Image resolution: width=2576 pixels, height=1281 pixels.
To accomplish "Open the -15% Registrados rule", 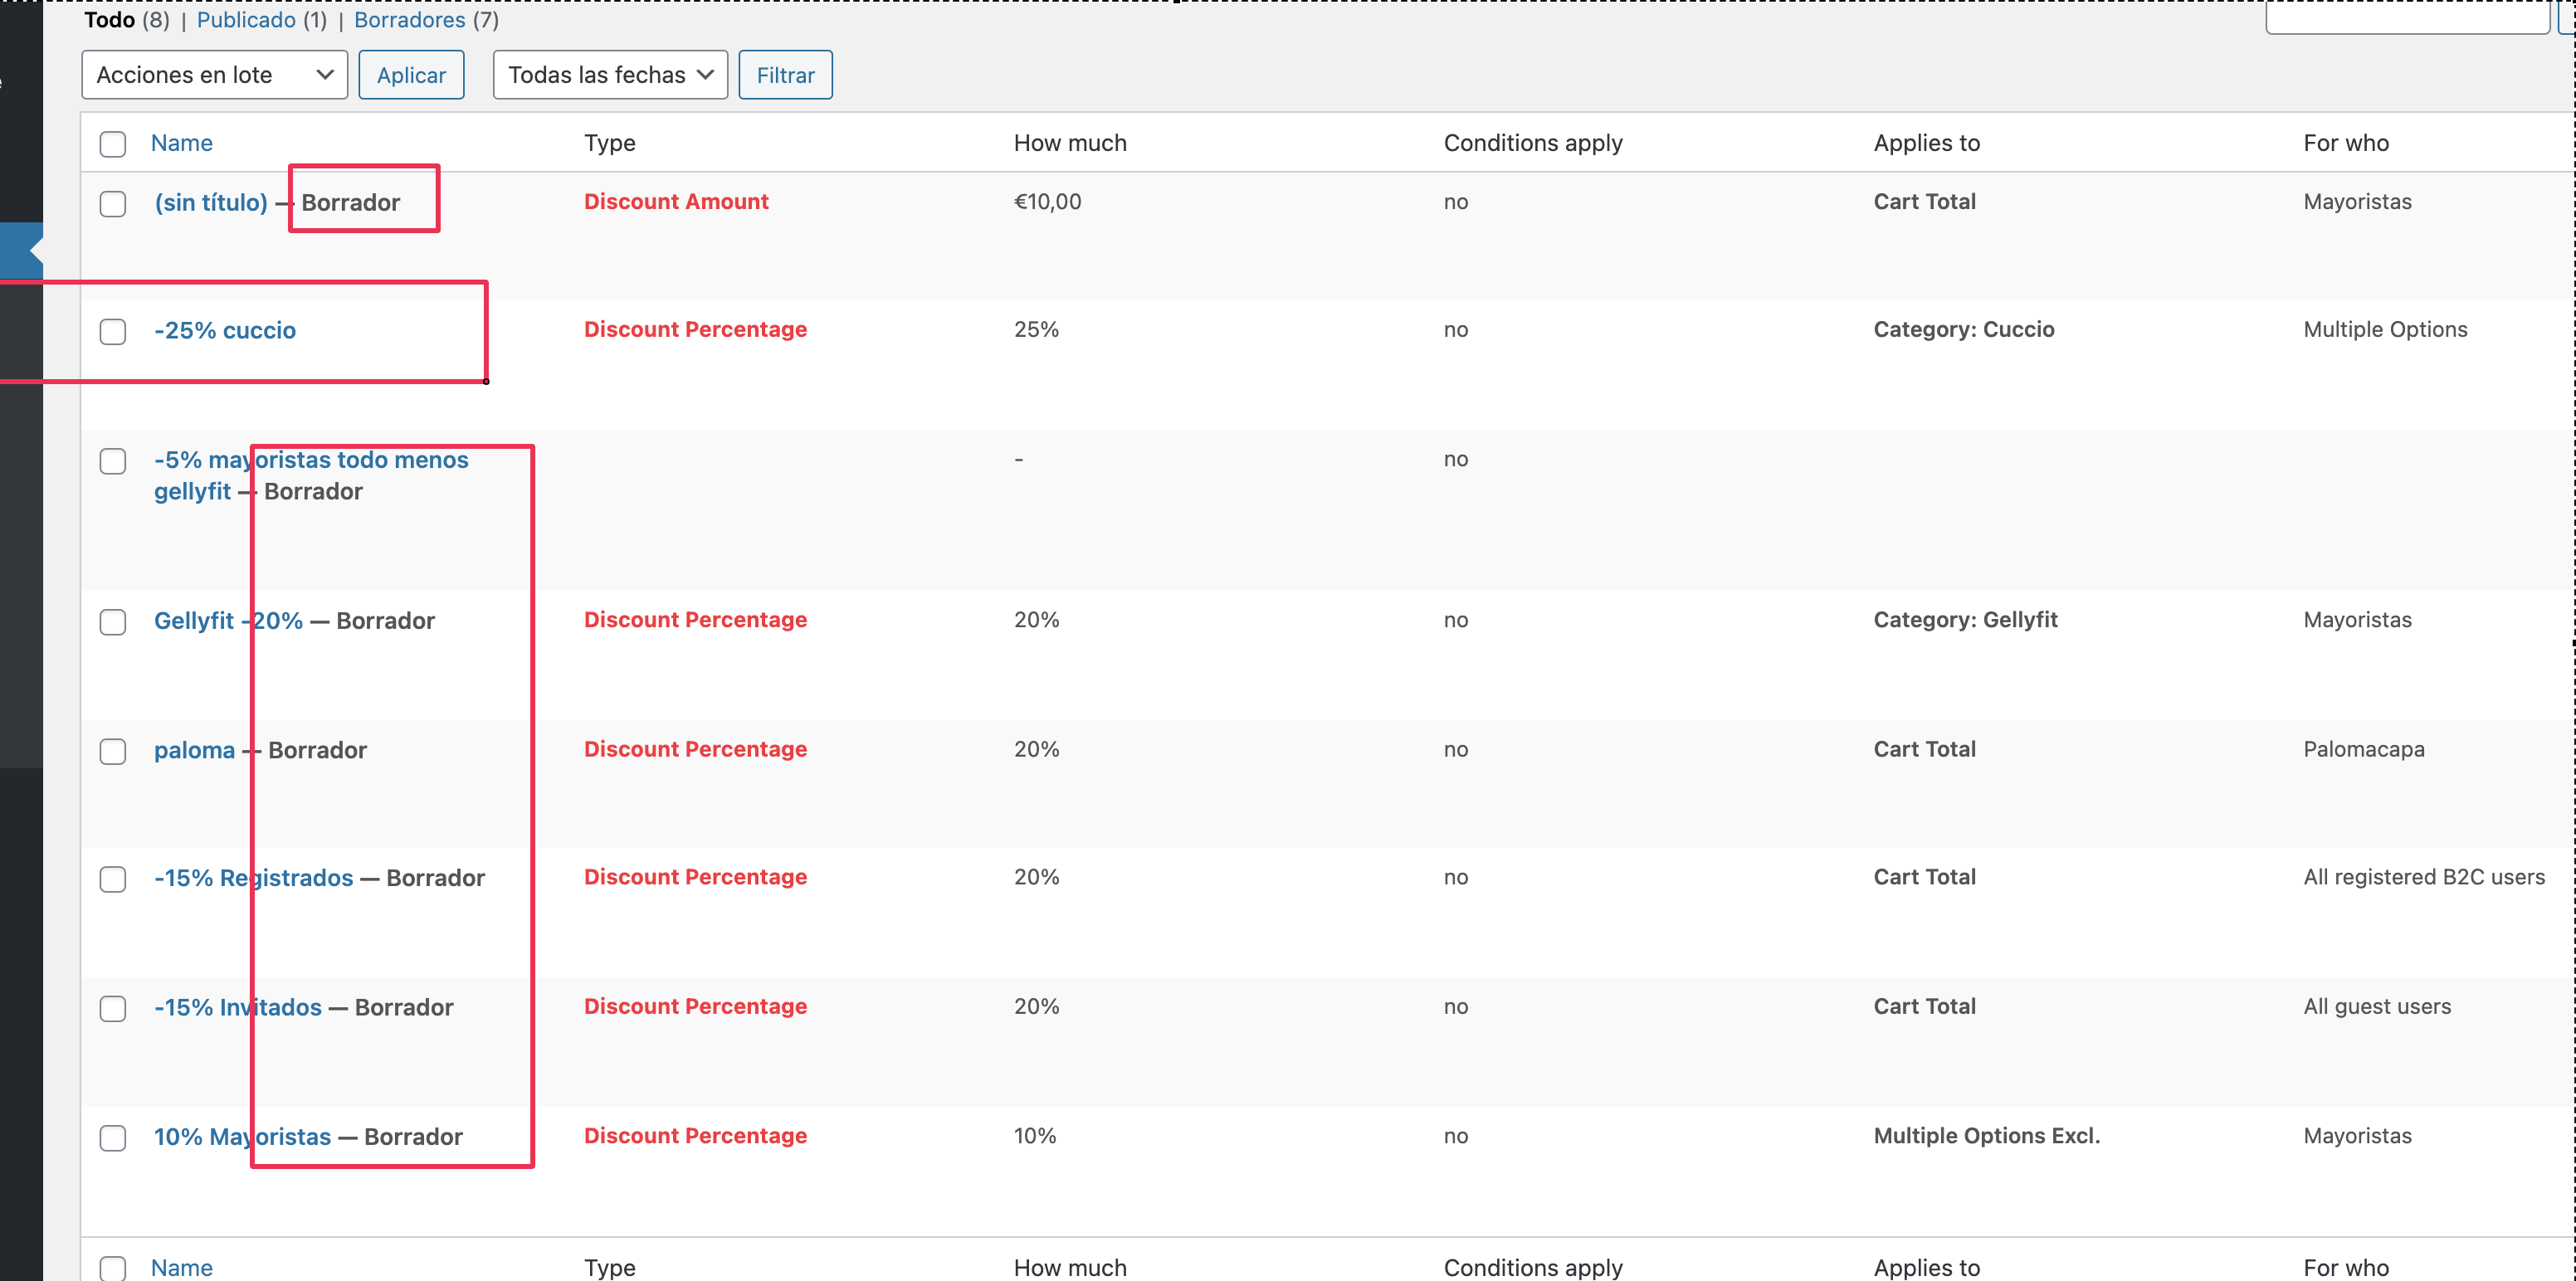I will tap(253, 878).
